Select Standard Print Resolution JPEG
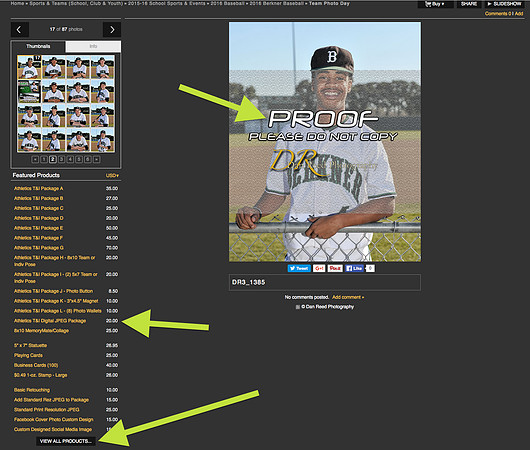Screen dimensions: 530x450 point(47,410)
